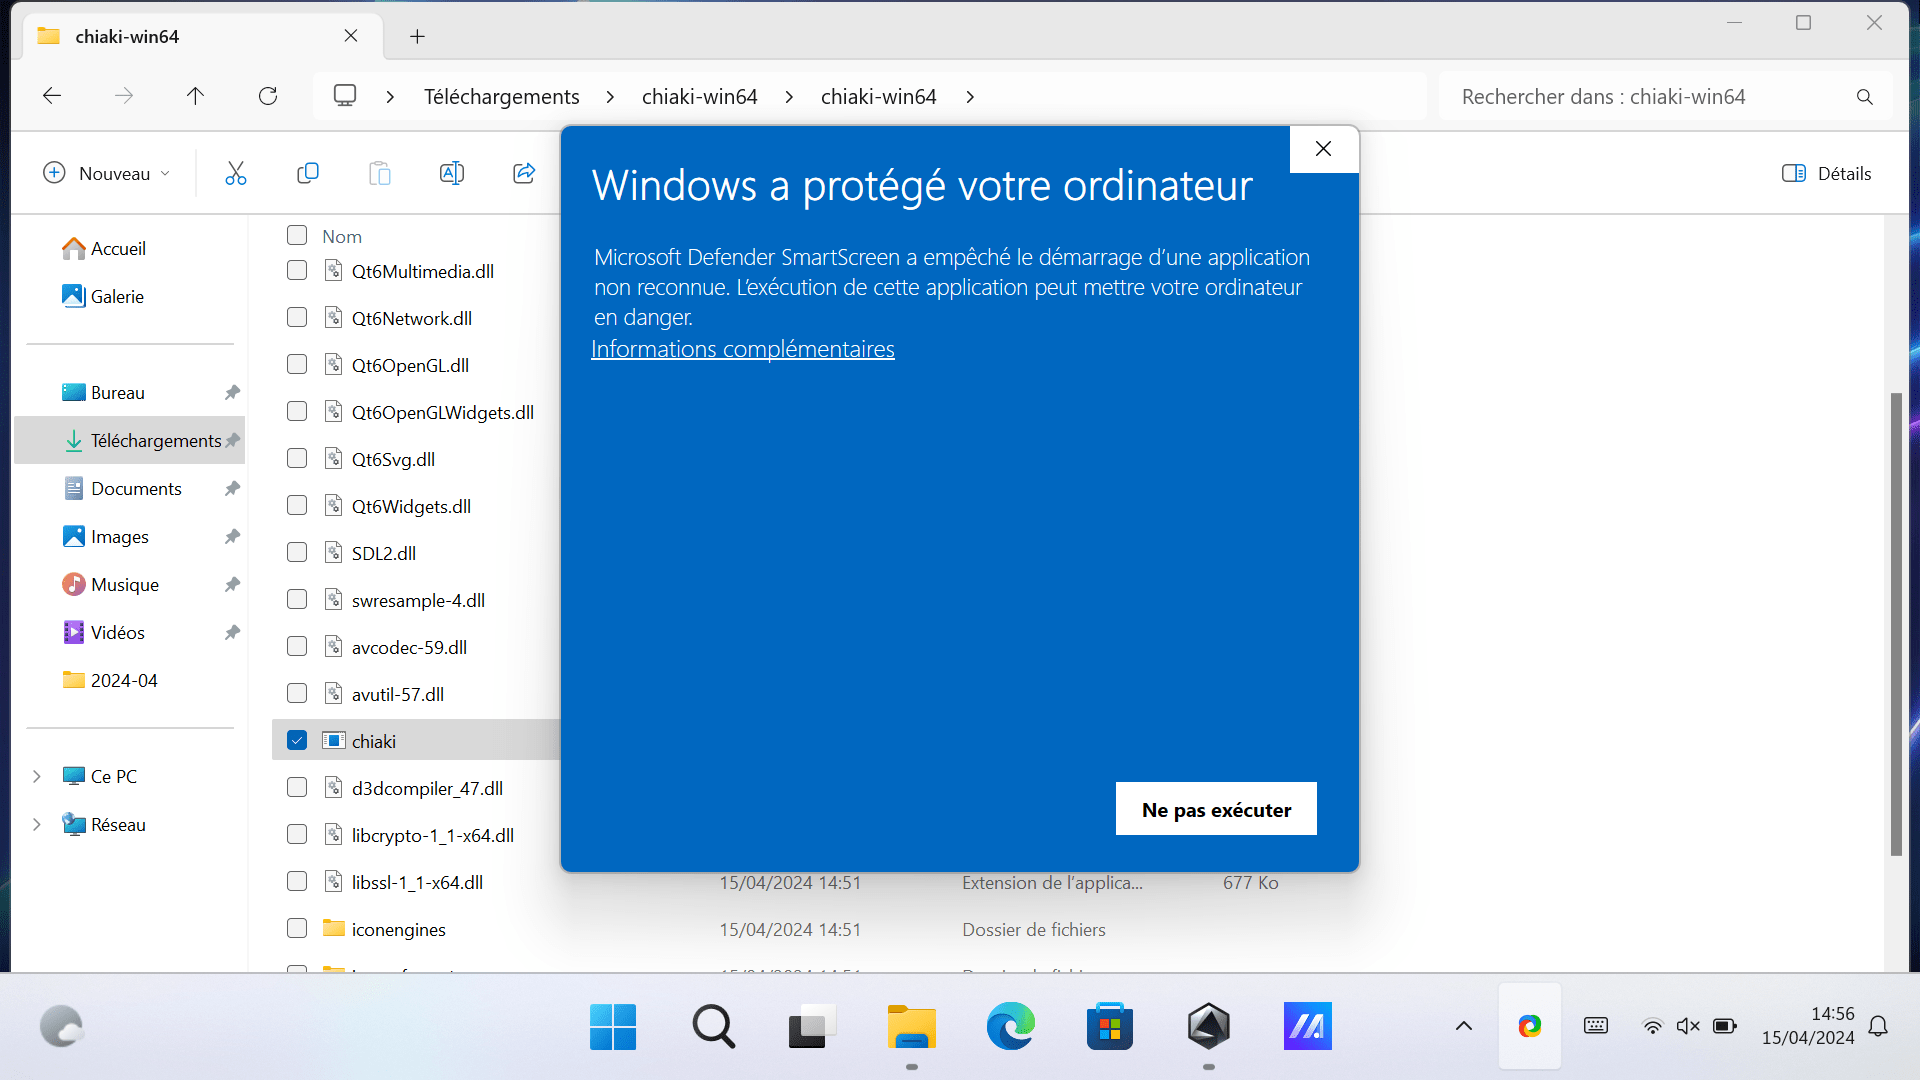
Task: Click chevron before Téléchargements in path
Action: (390, 97)
